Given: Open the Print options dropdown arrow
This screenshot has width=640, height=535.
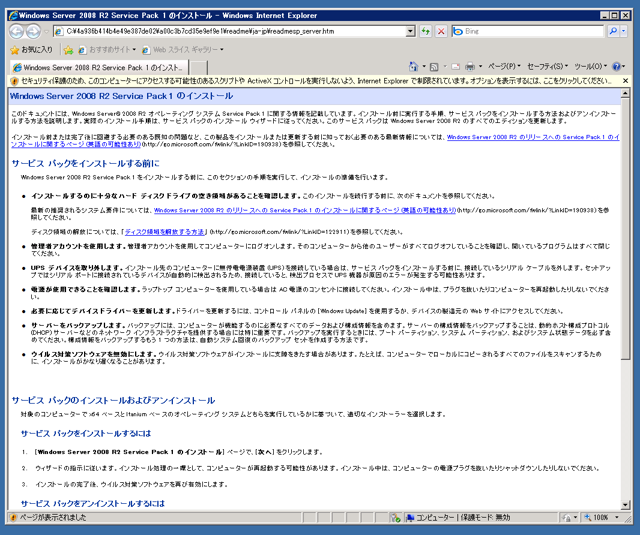Looking at the screenshot, I should 480,66.
